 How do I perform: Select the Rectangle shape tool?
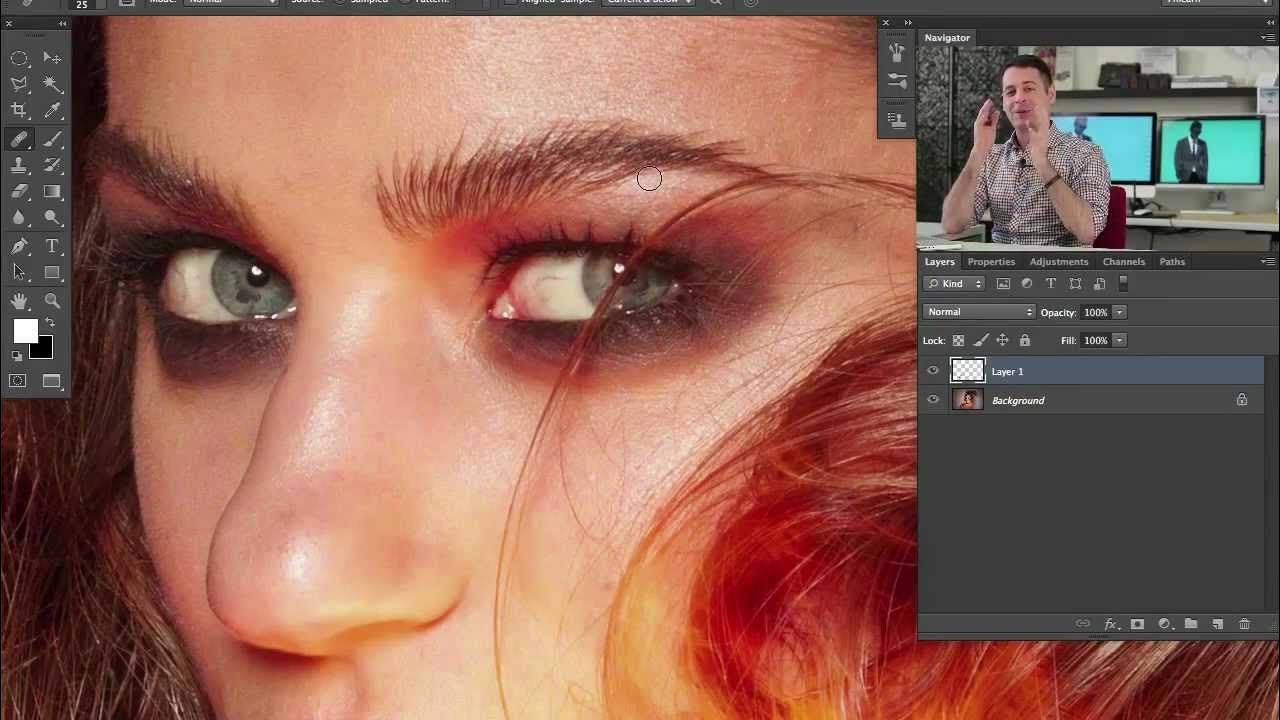point(52,272)
